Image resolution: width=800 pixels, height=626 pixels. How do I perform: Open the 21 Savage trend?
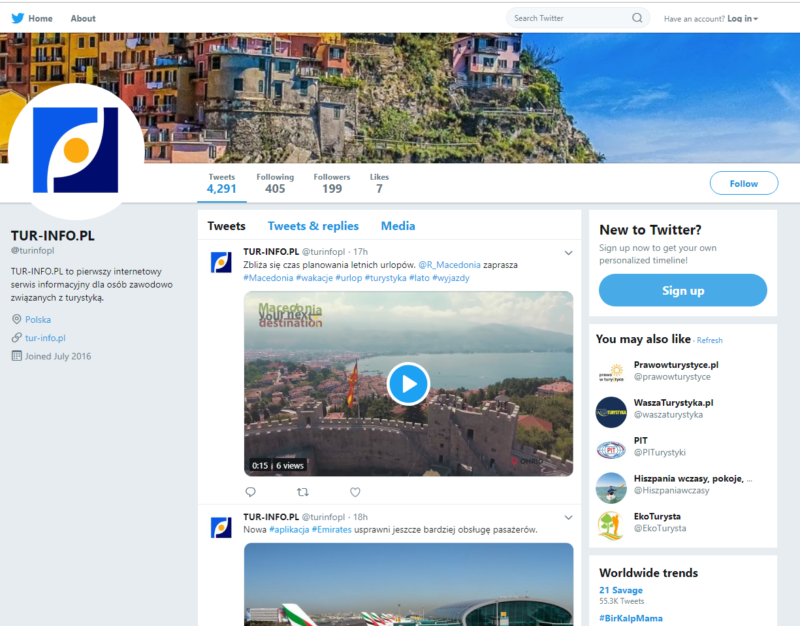tap(621, 590)
